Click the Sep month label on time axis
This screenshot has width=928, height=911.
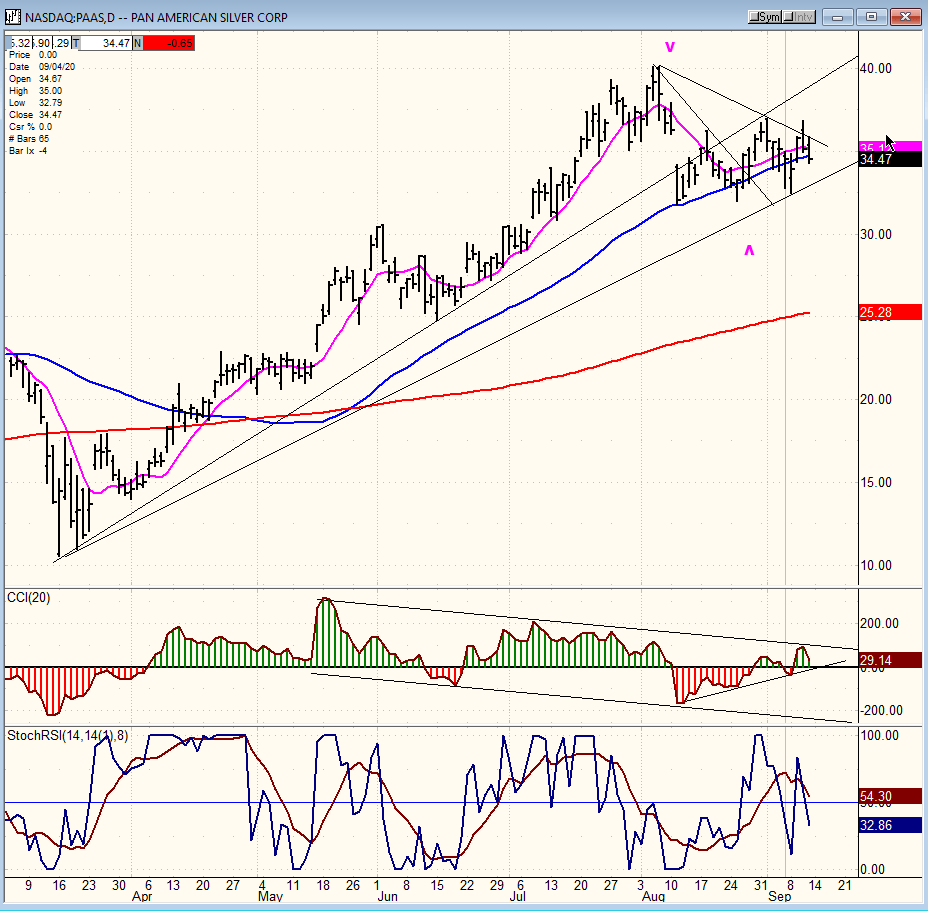tap(778, 899)
